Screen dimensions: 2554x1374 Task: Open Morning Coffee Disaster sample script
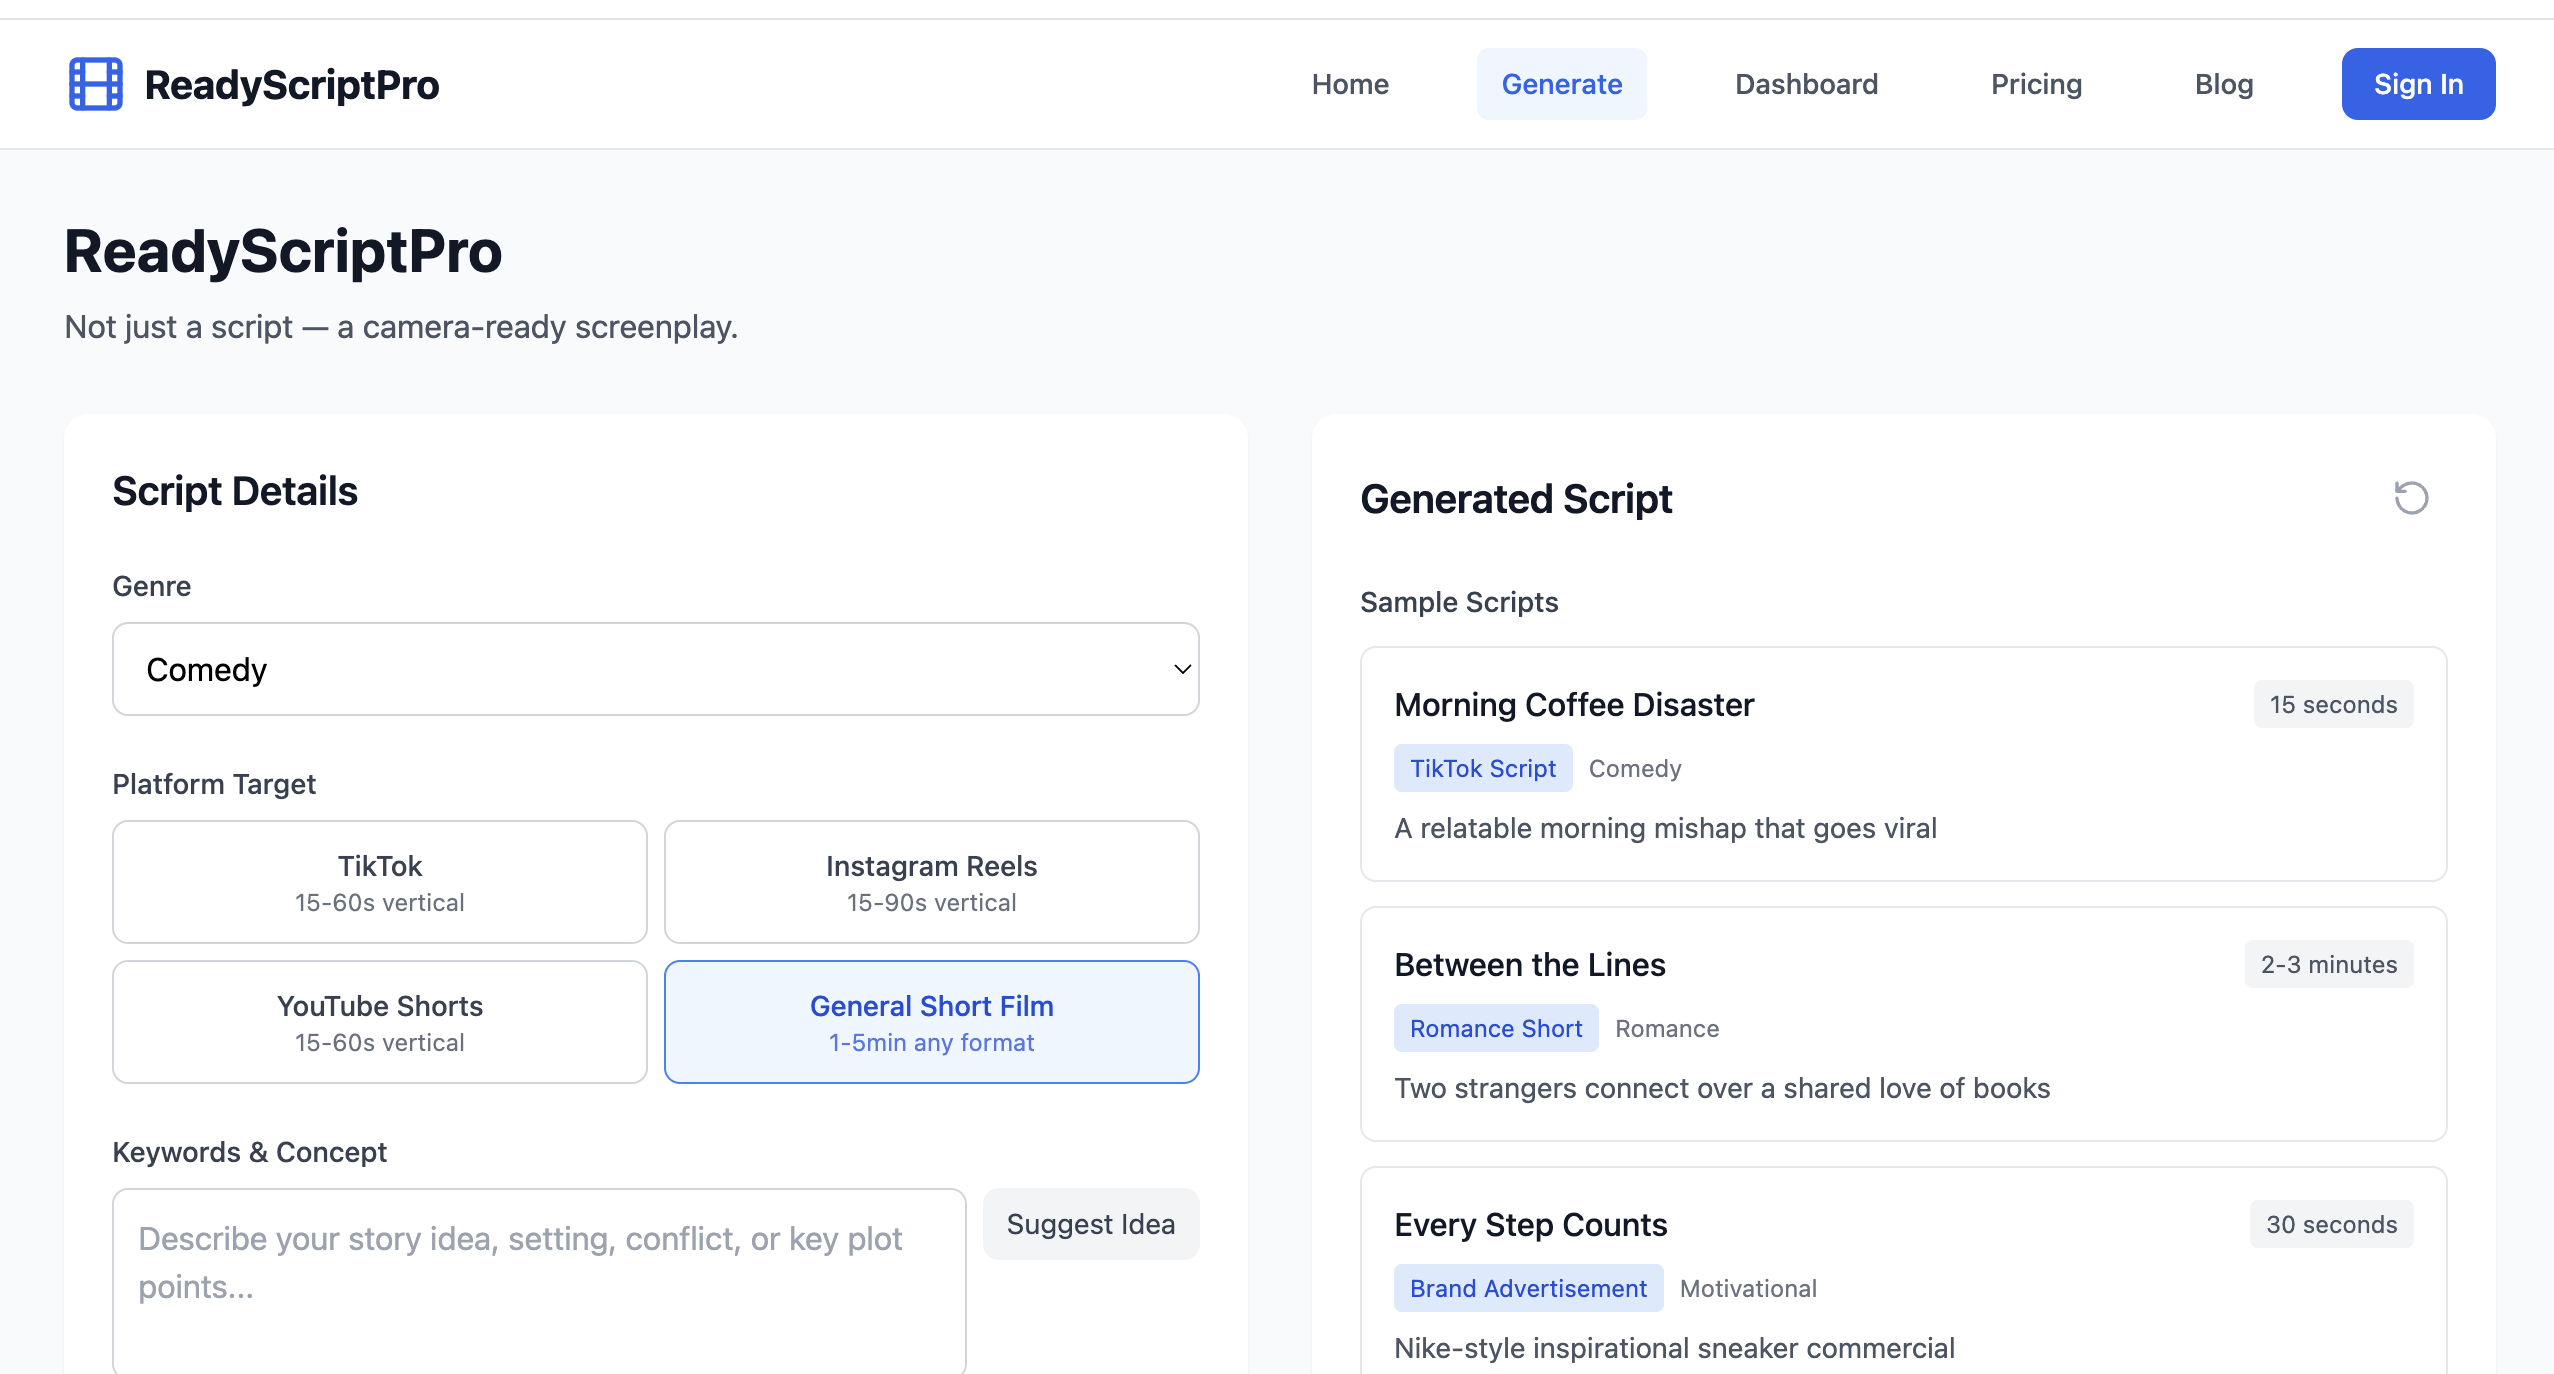click(1902, 764)
